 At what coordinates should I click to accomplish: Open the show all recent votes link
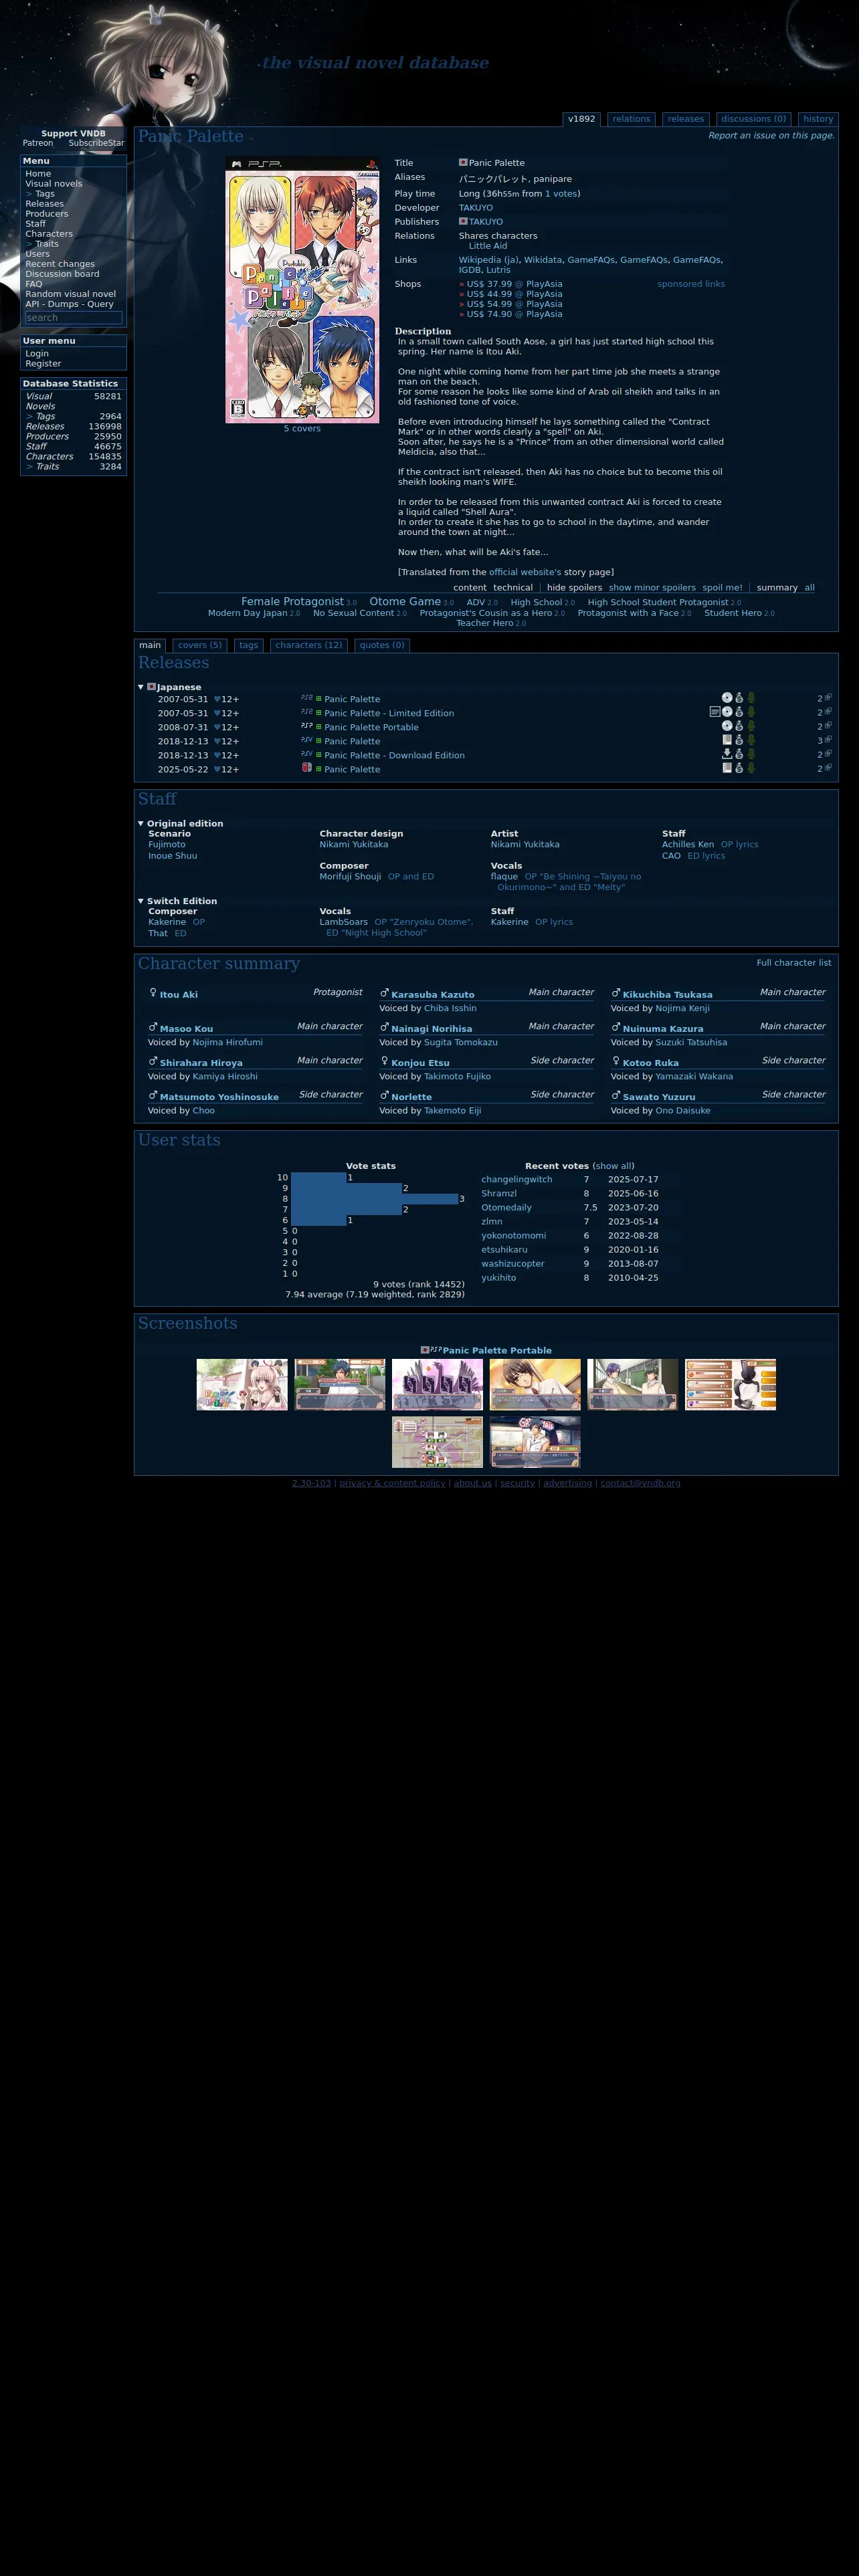tap(613, 1166)
